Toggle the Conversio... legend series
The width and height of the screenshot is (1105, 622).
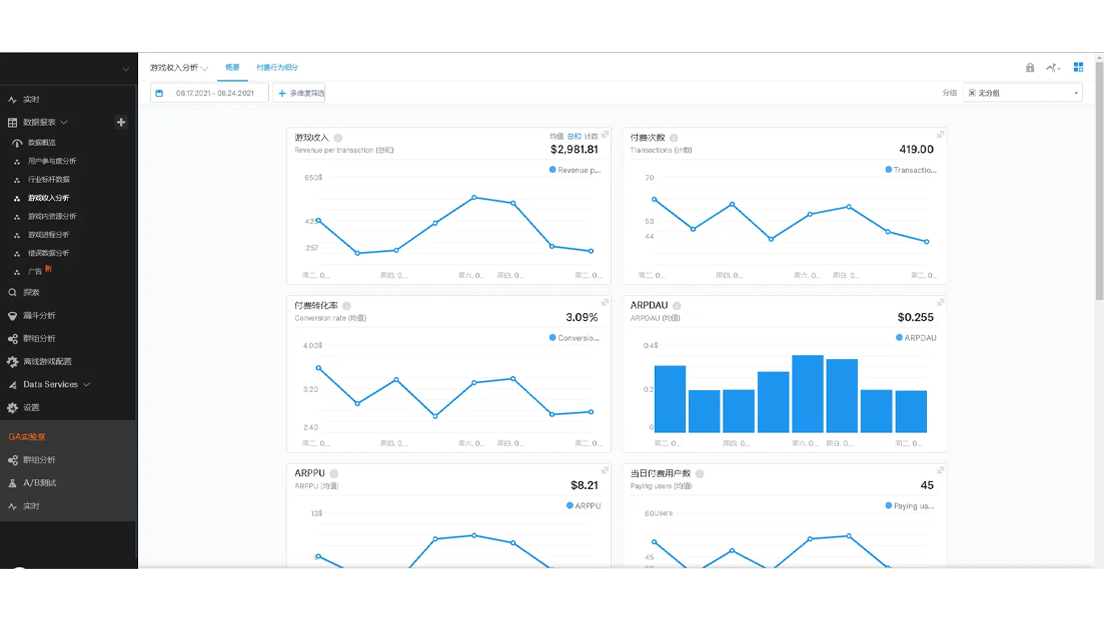574,338
